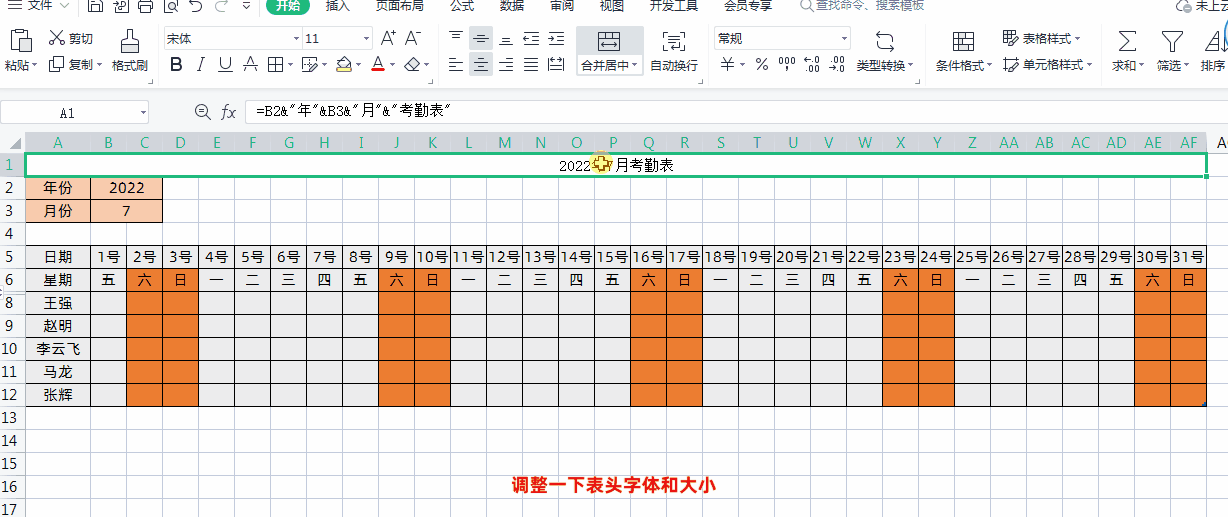Screen dimensions: 1228x517
Task: Switch to the Formulas (公式) tab
Action: (x=462, y=6)
